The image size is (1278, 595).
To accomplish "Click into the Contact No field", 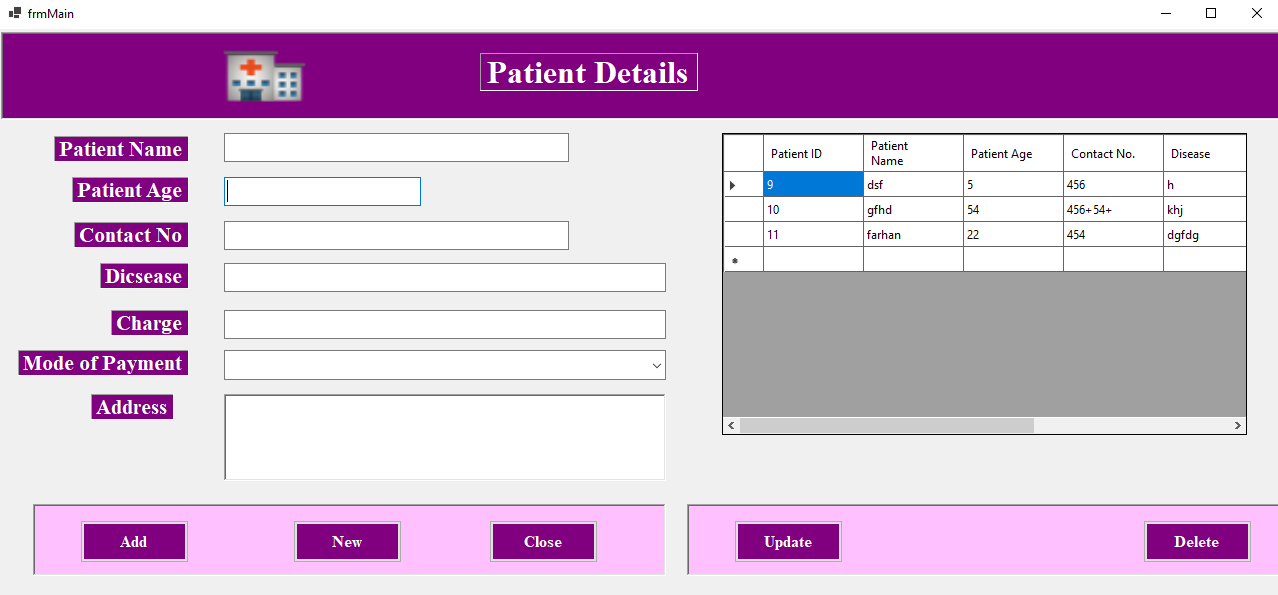I will 396,235.
